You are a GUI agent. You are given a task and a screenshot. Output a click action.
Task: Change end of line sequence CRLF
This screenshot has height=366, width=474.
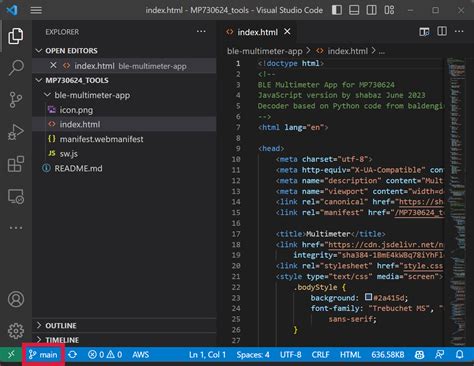click(320, 355)
